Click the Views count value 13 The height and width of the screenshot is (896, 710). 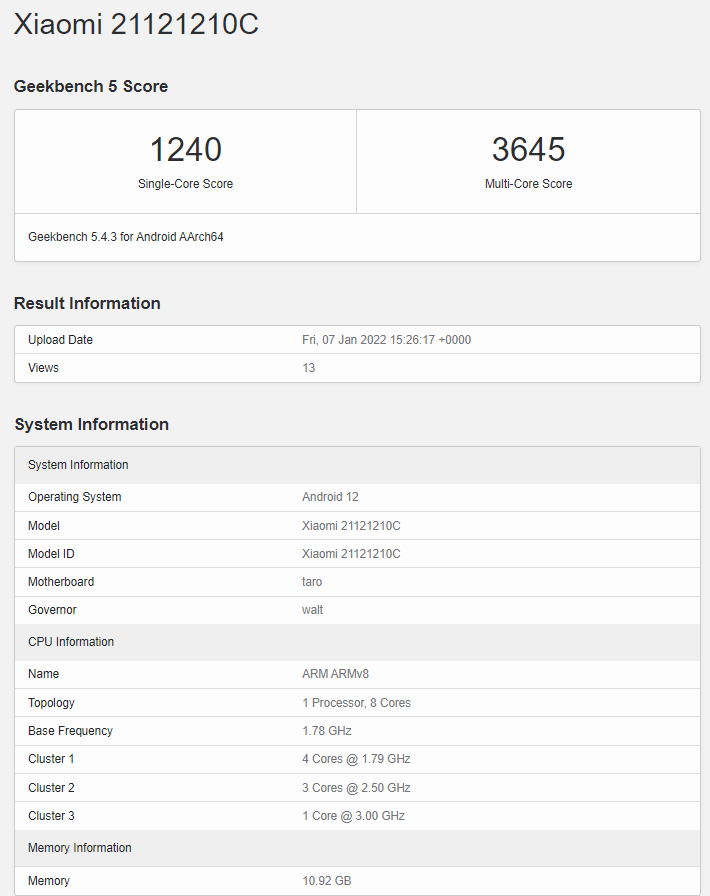(308, 368)
